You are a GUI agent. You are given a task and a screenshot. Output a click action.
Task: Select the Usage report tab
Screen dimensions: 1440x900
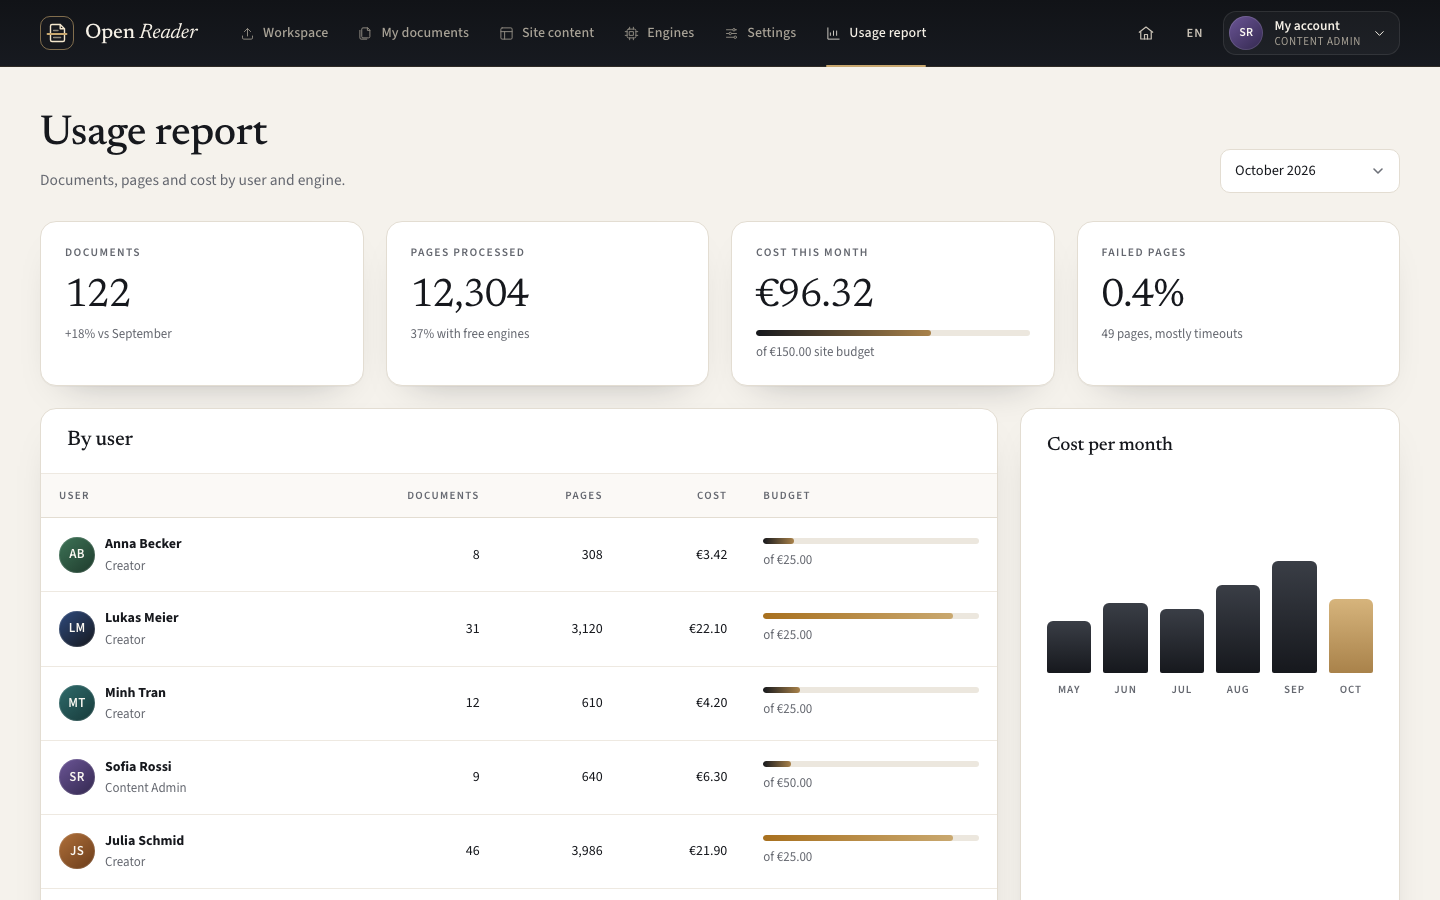point(876,33)
